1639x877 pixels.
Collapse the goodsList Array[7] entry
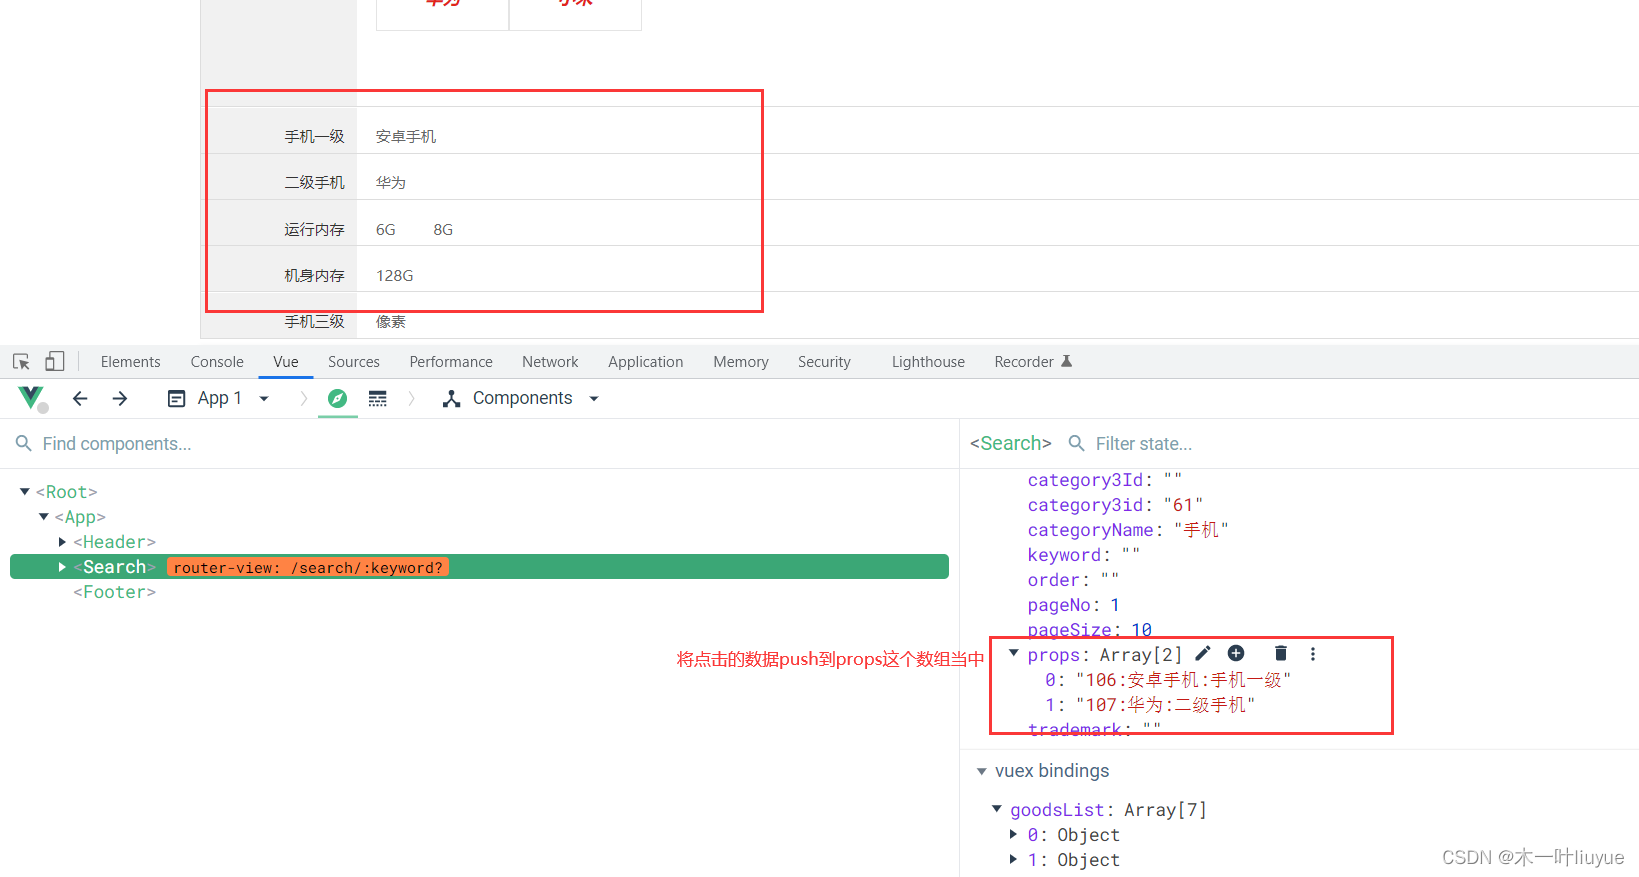997,808
